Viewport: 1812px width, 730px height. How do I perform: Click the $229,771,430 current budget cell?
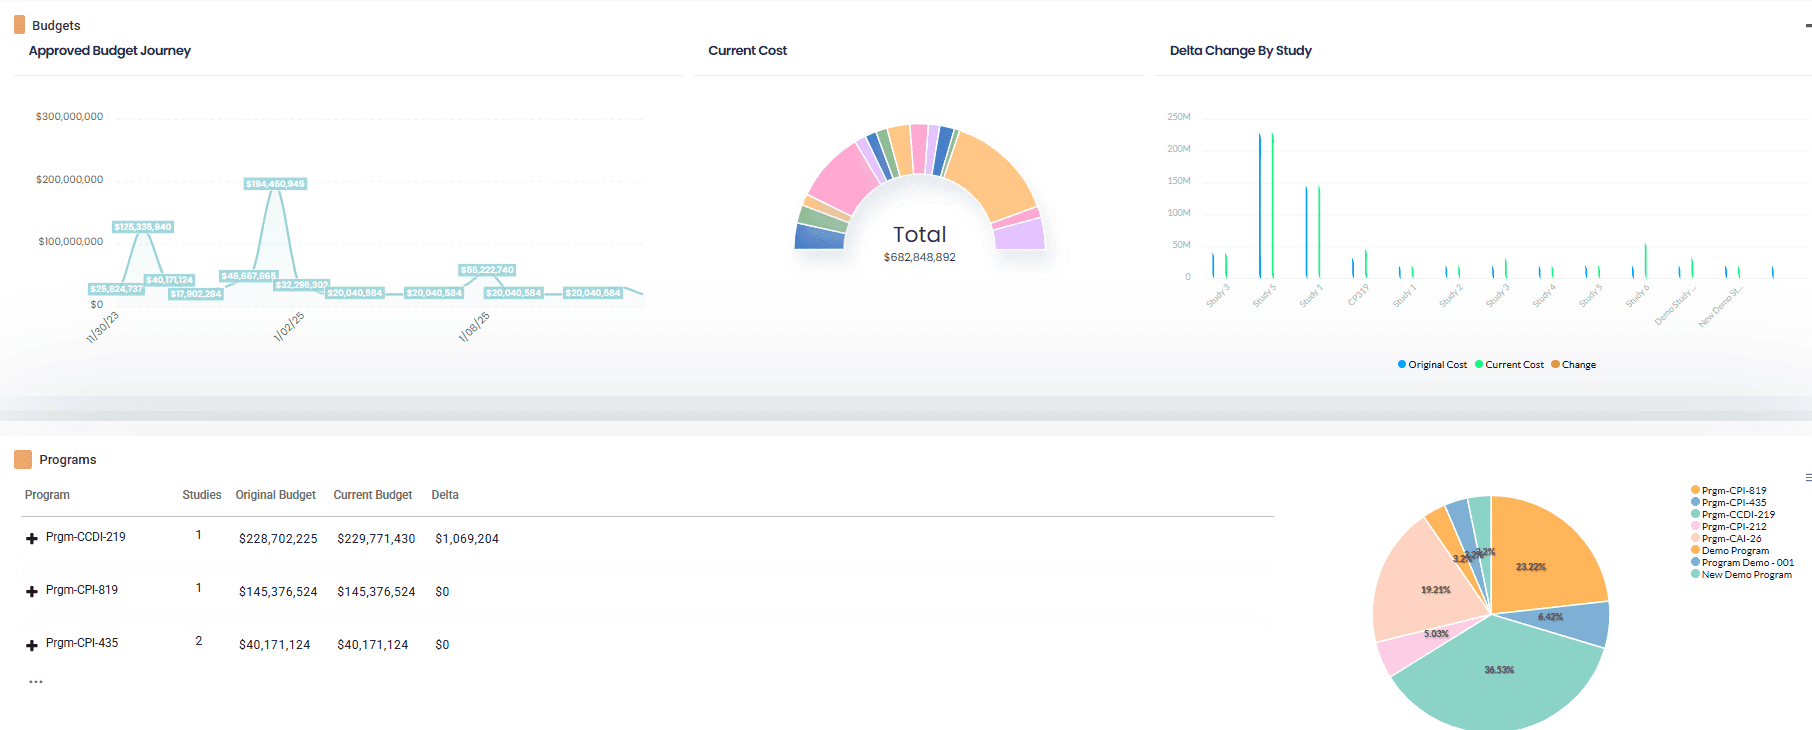pyautogui.click(x=376, y=539)
